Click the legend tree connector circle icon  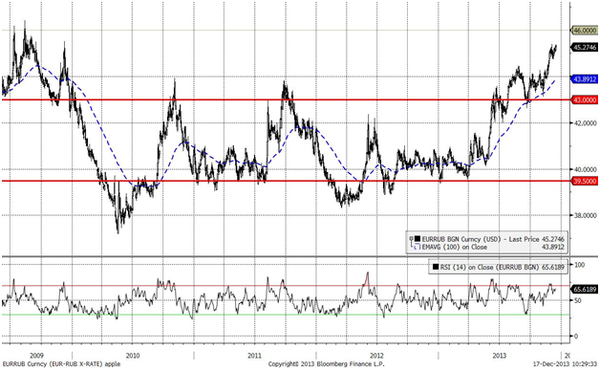411,238
